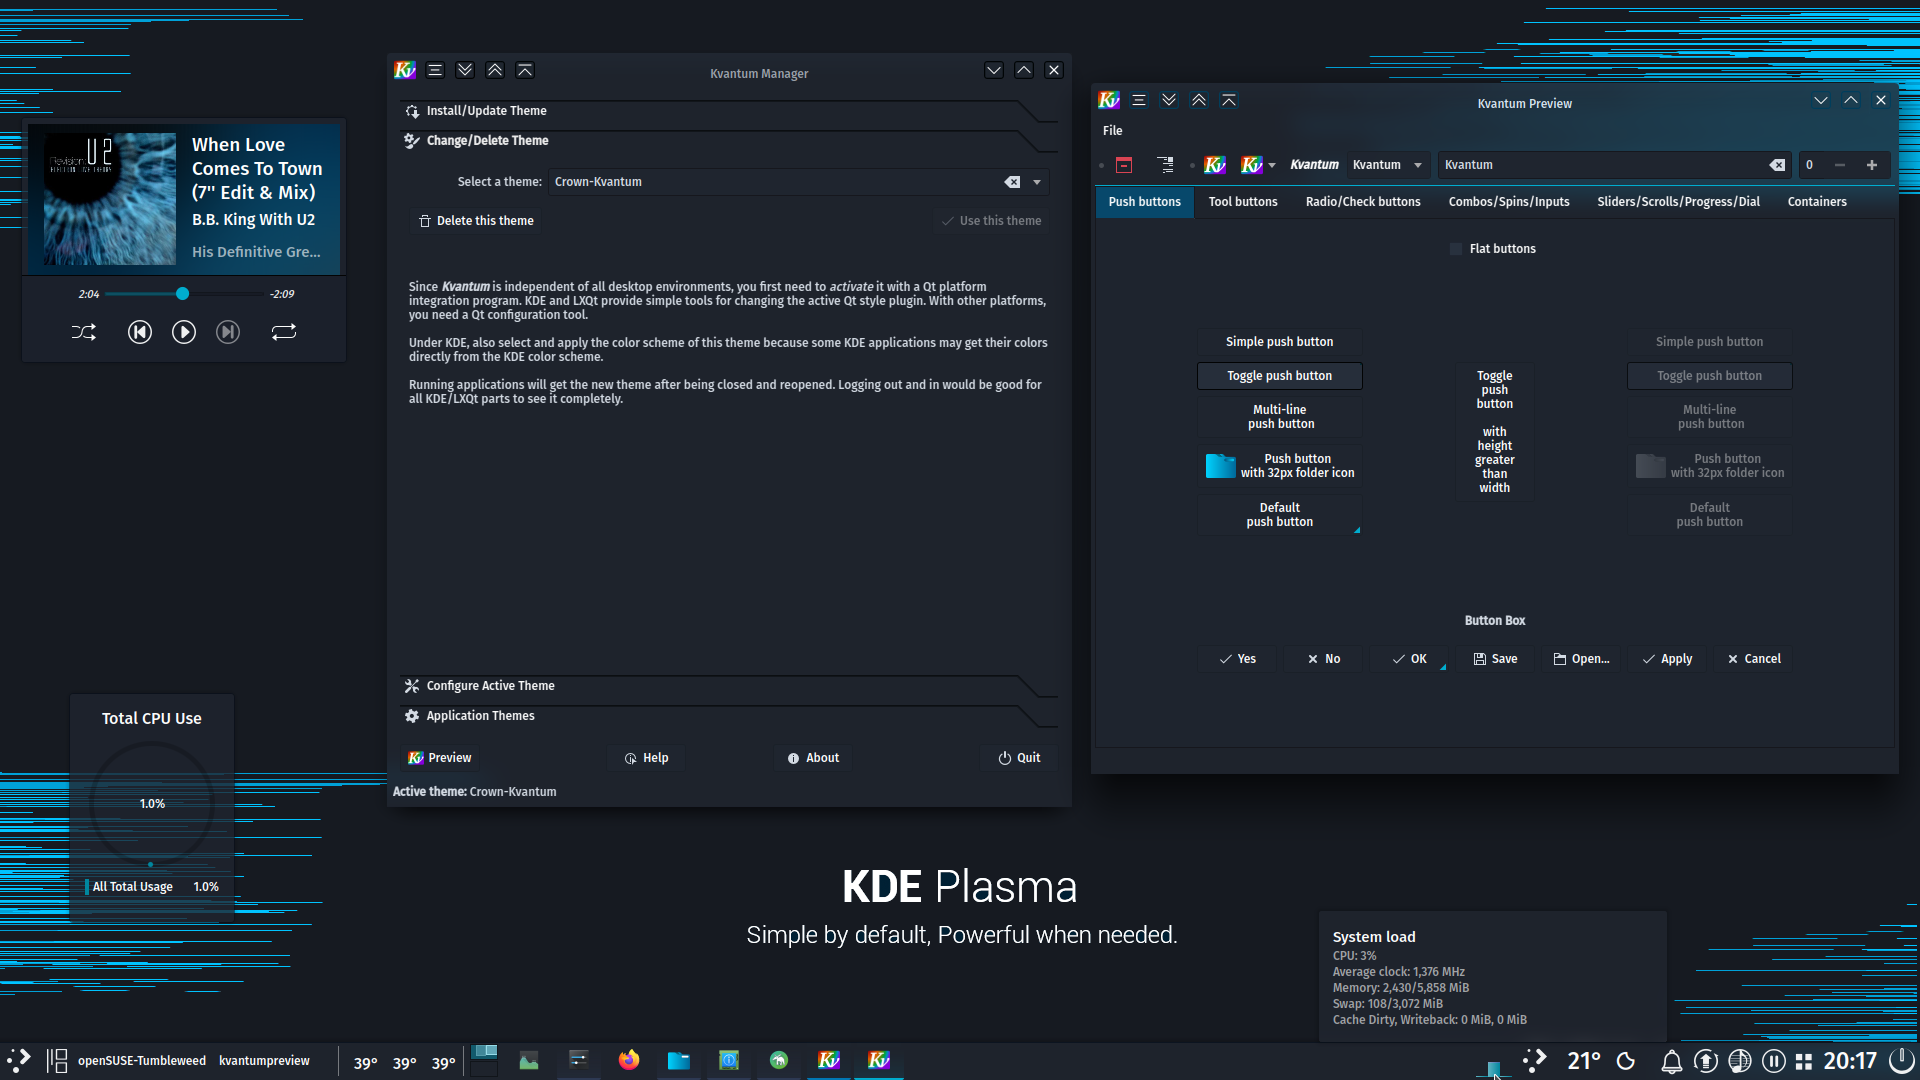Clear the Kvantum text field in Preview

(x=1777, y=165)
